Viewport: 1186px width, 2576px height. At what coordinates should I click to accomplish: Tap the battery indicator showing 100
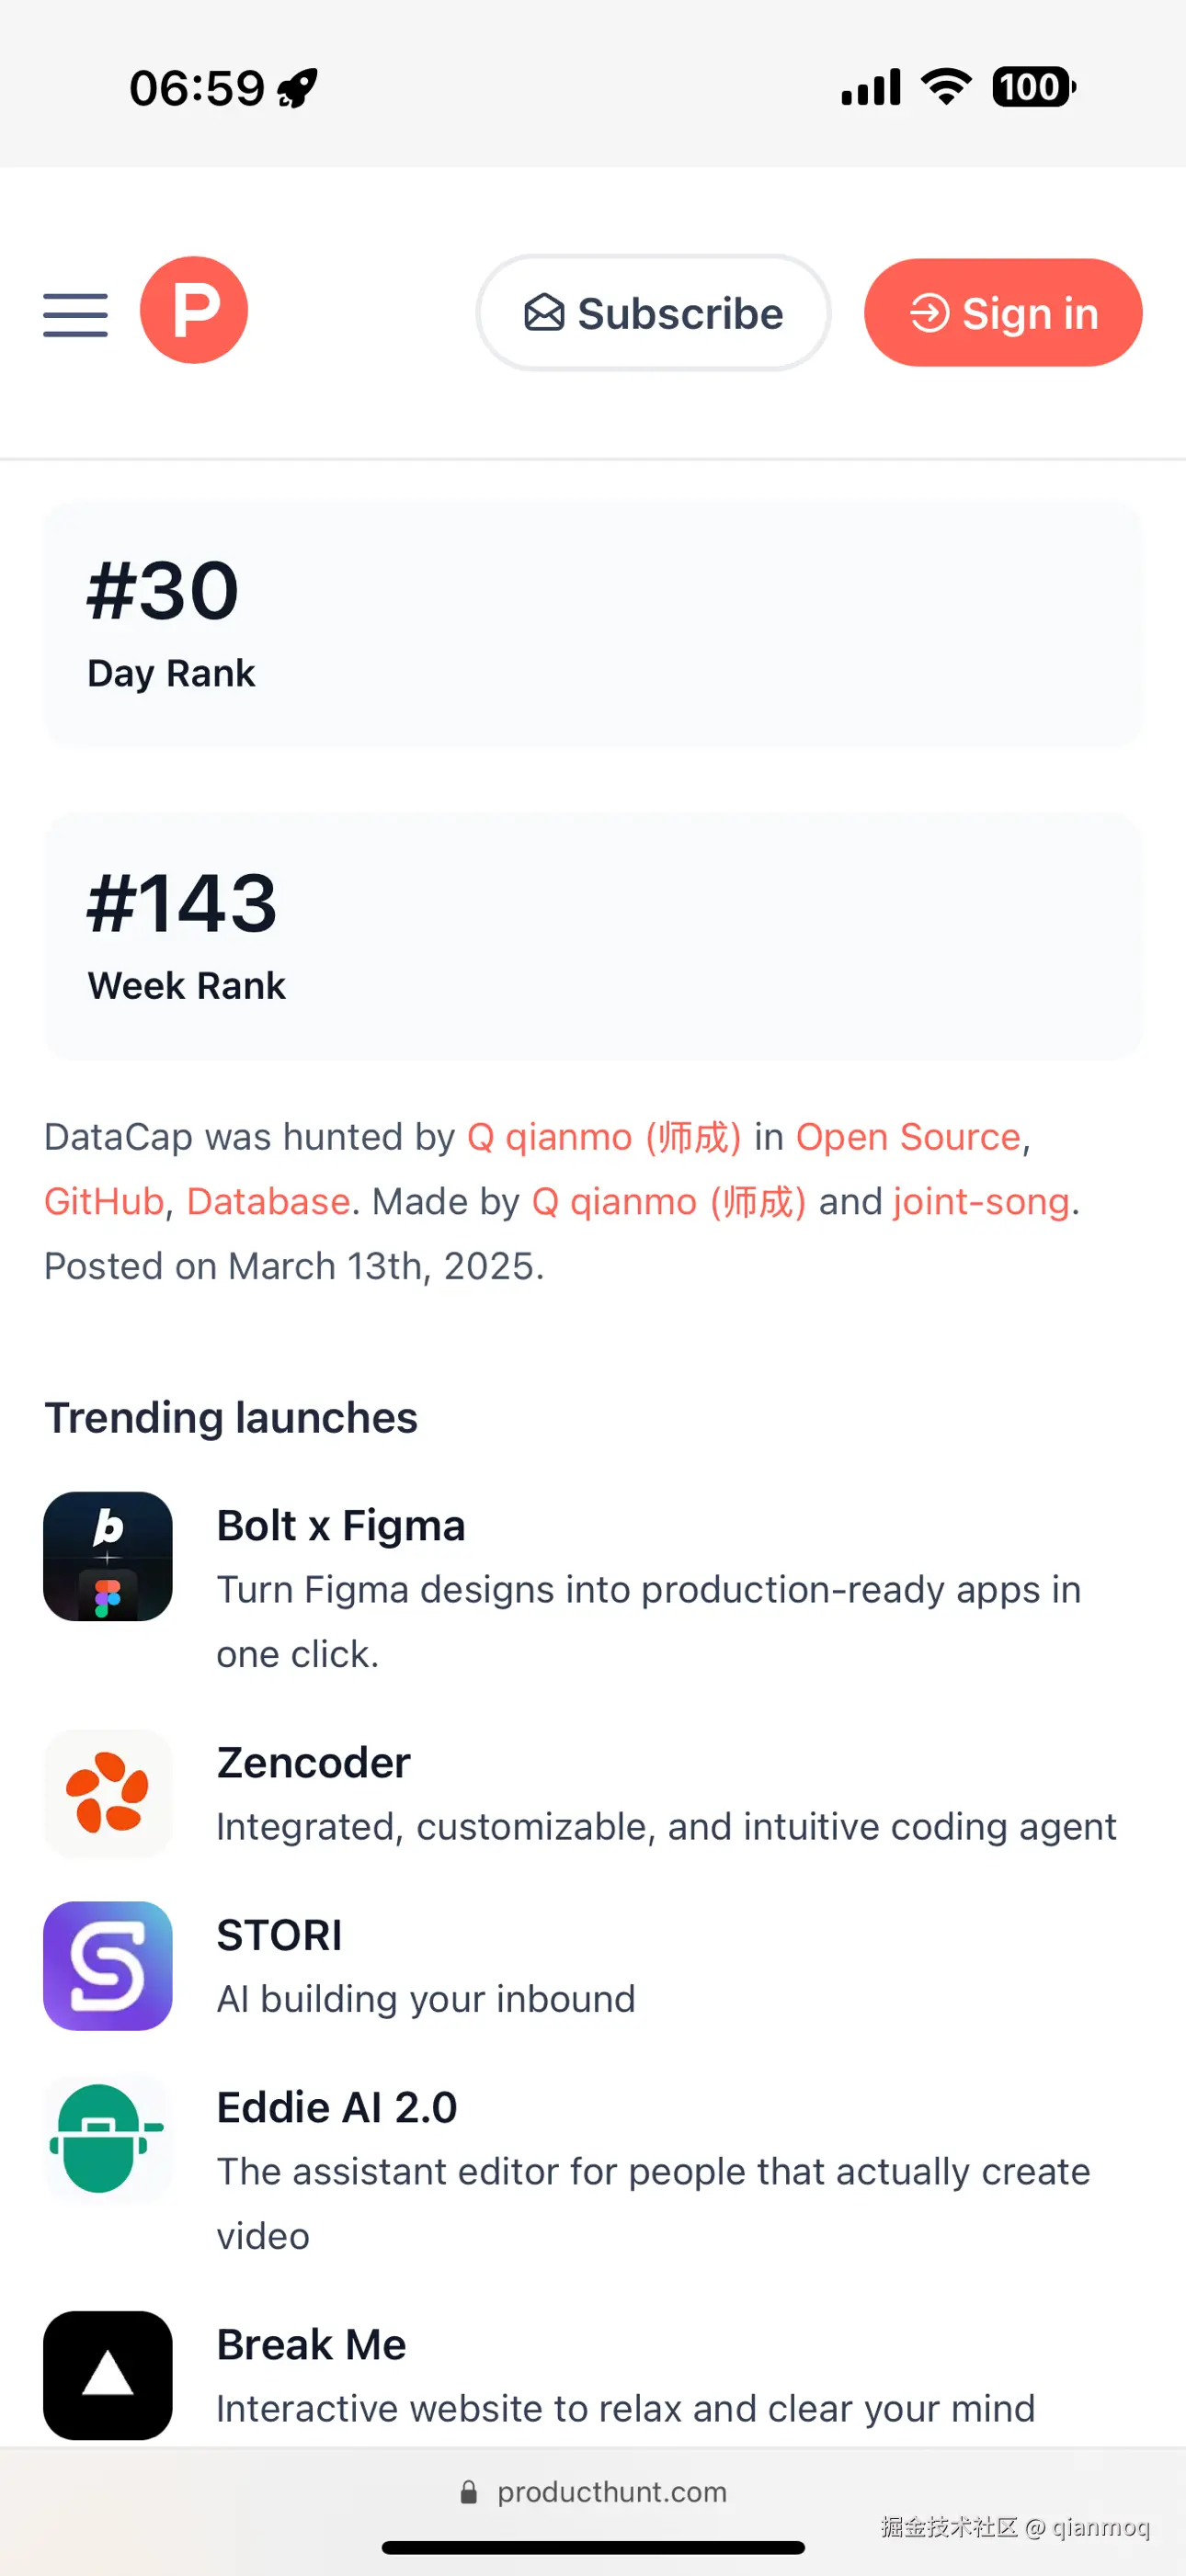[1033, 87]
